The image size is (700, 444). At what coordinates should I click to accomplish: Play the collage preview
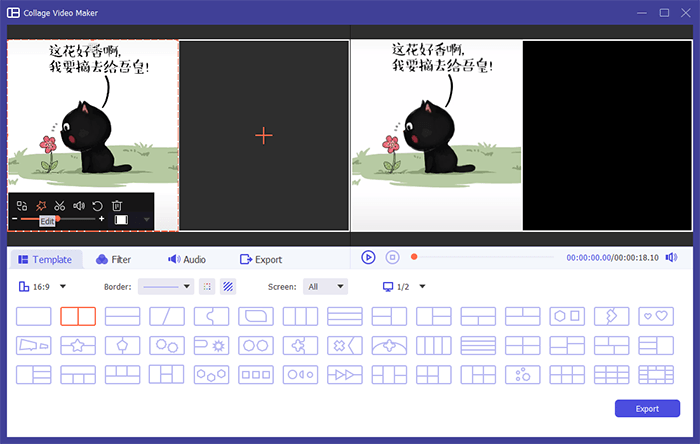[x=368, y=257]
